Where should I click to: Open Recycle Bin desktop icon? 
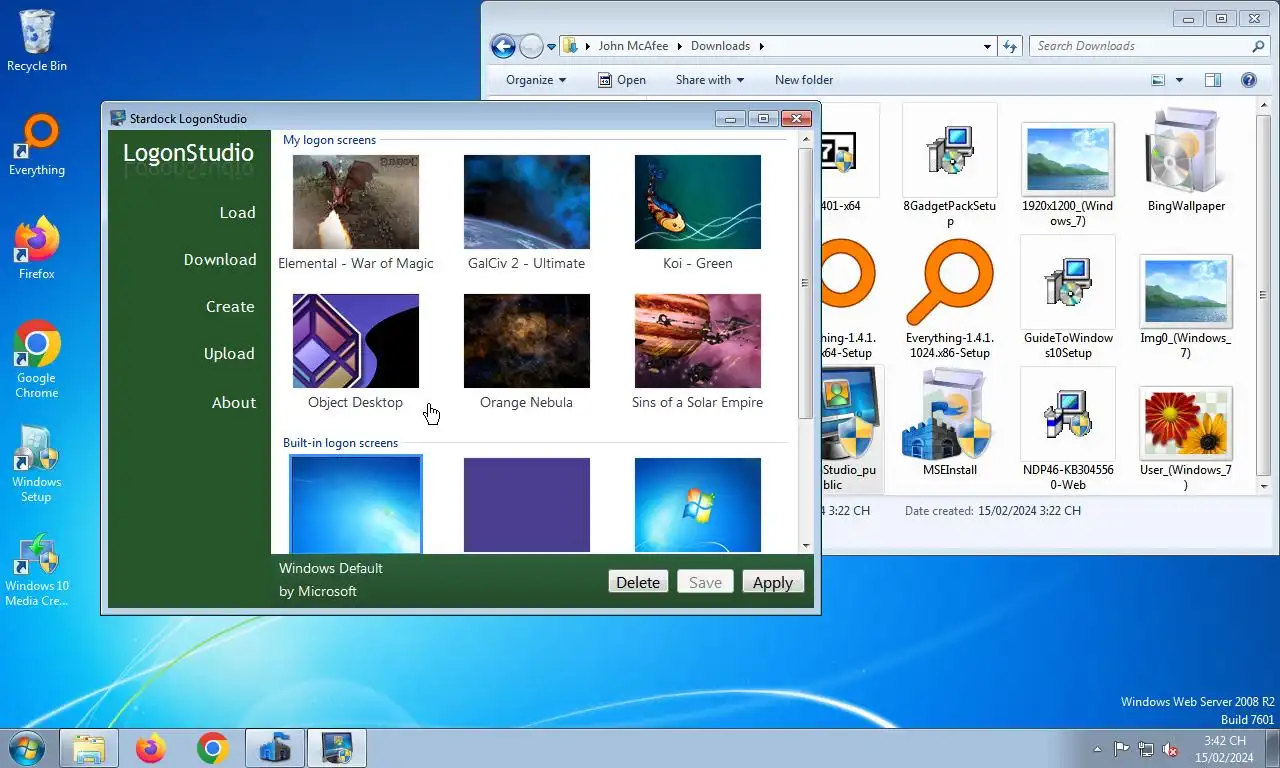[38, 42]
